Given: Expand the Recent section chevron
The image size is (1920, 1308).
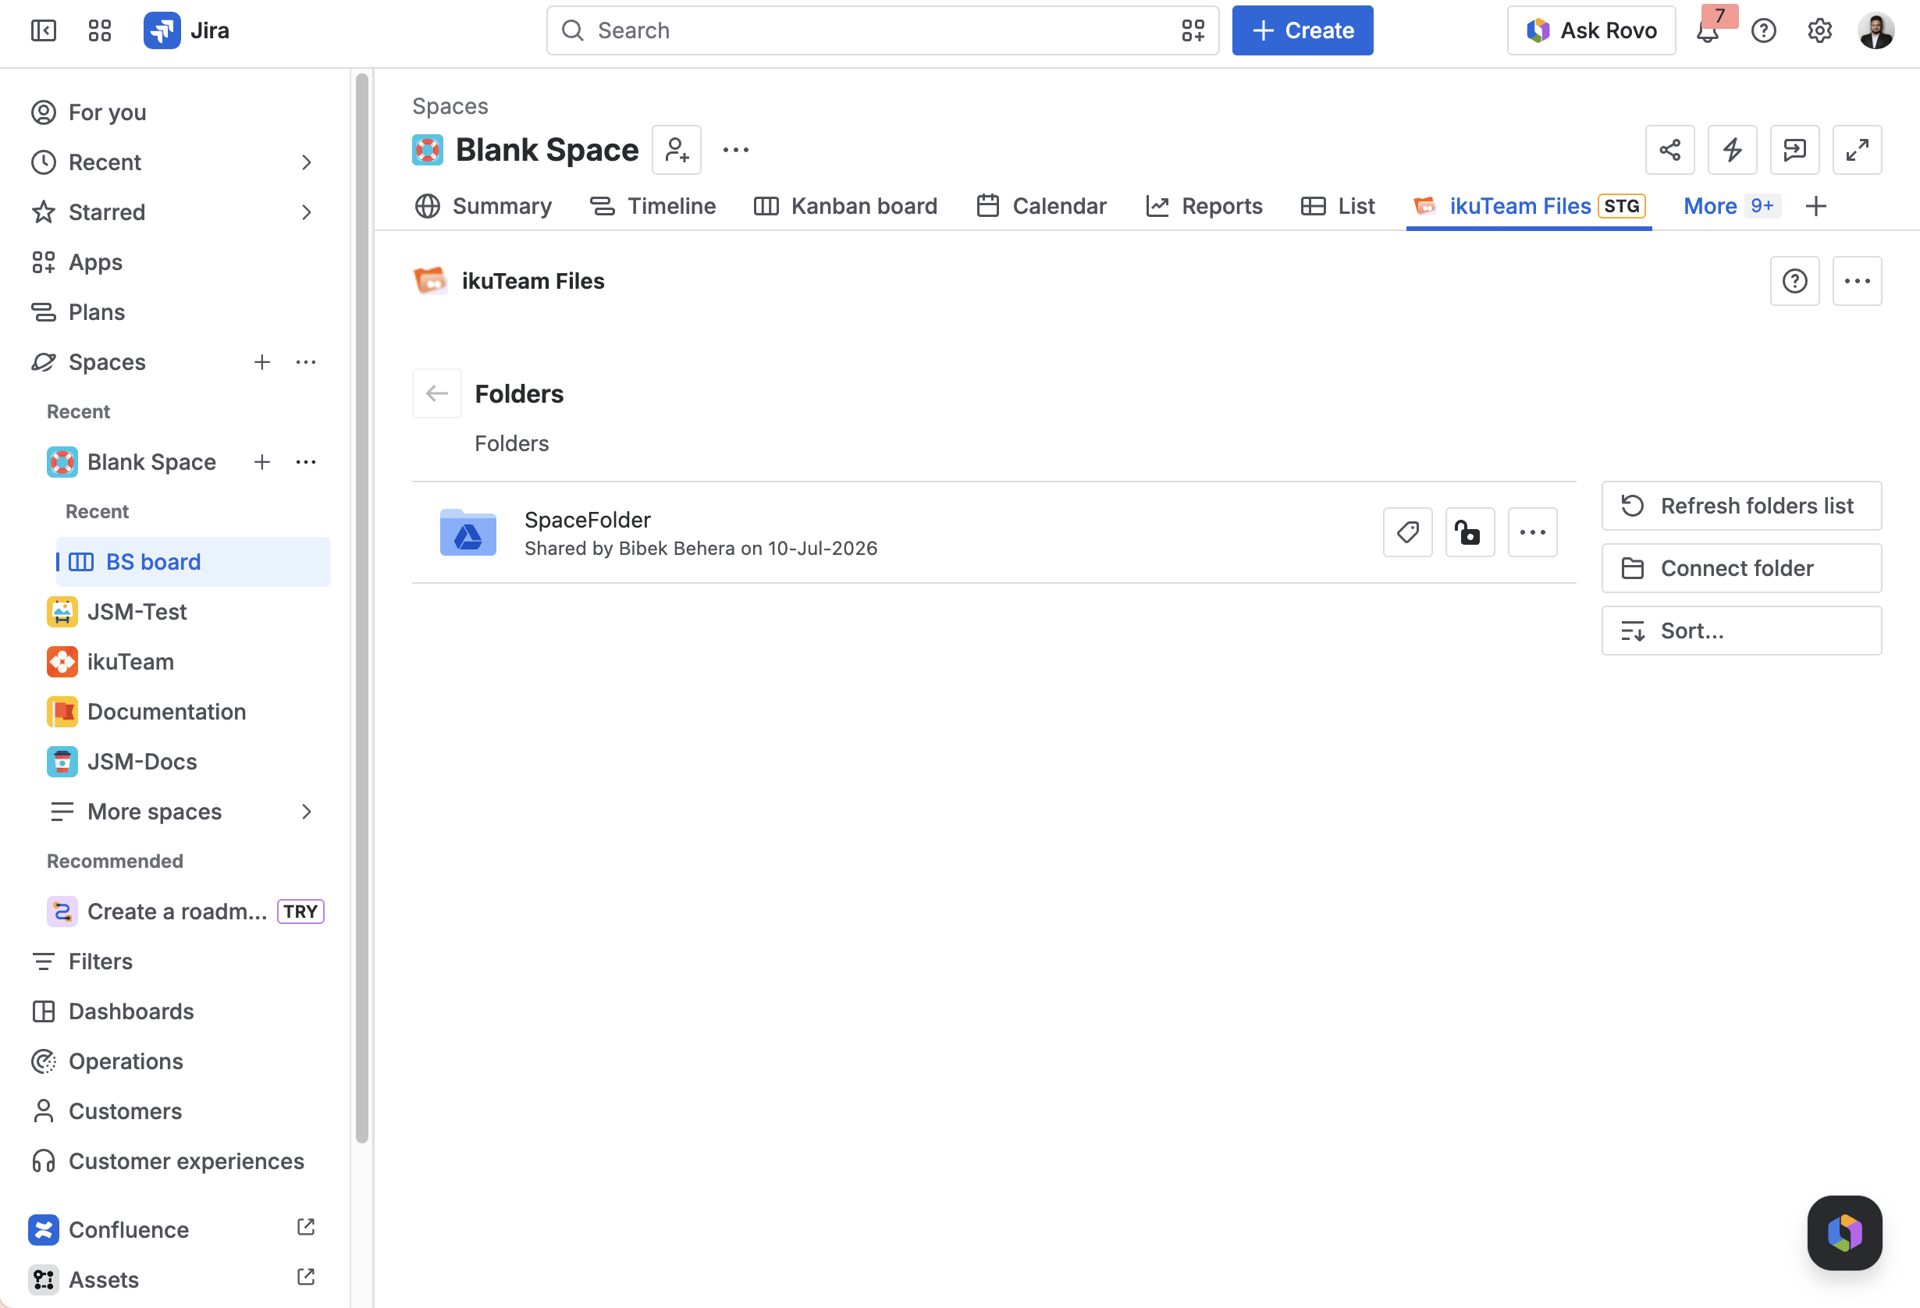Looking at the screenshot, I should click(306, 162).
